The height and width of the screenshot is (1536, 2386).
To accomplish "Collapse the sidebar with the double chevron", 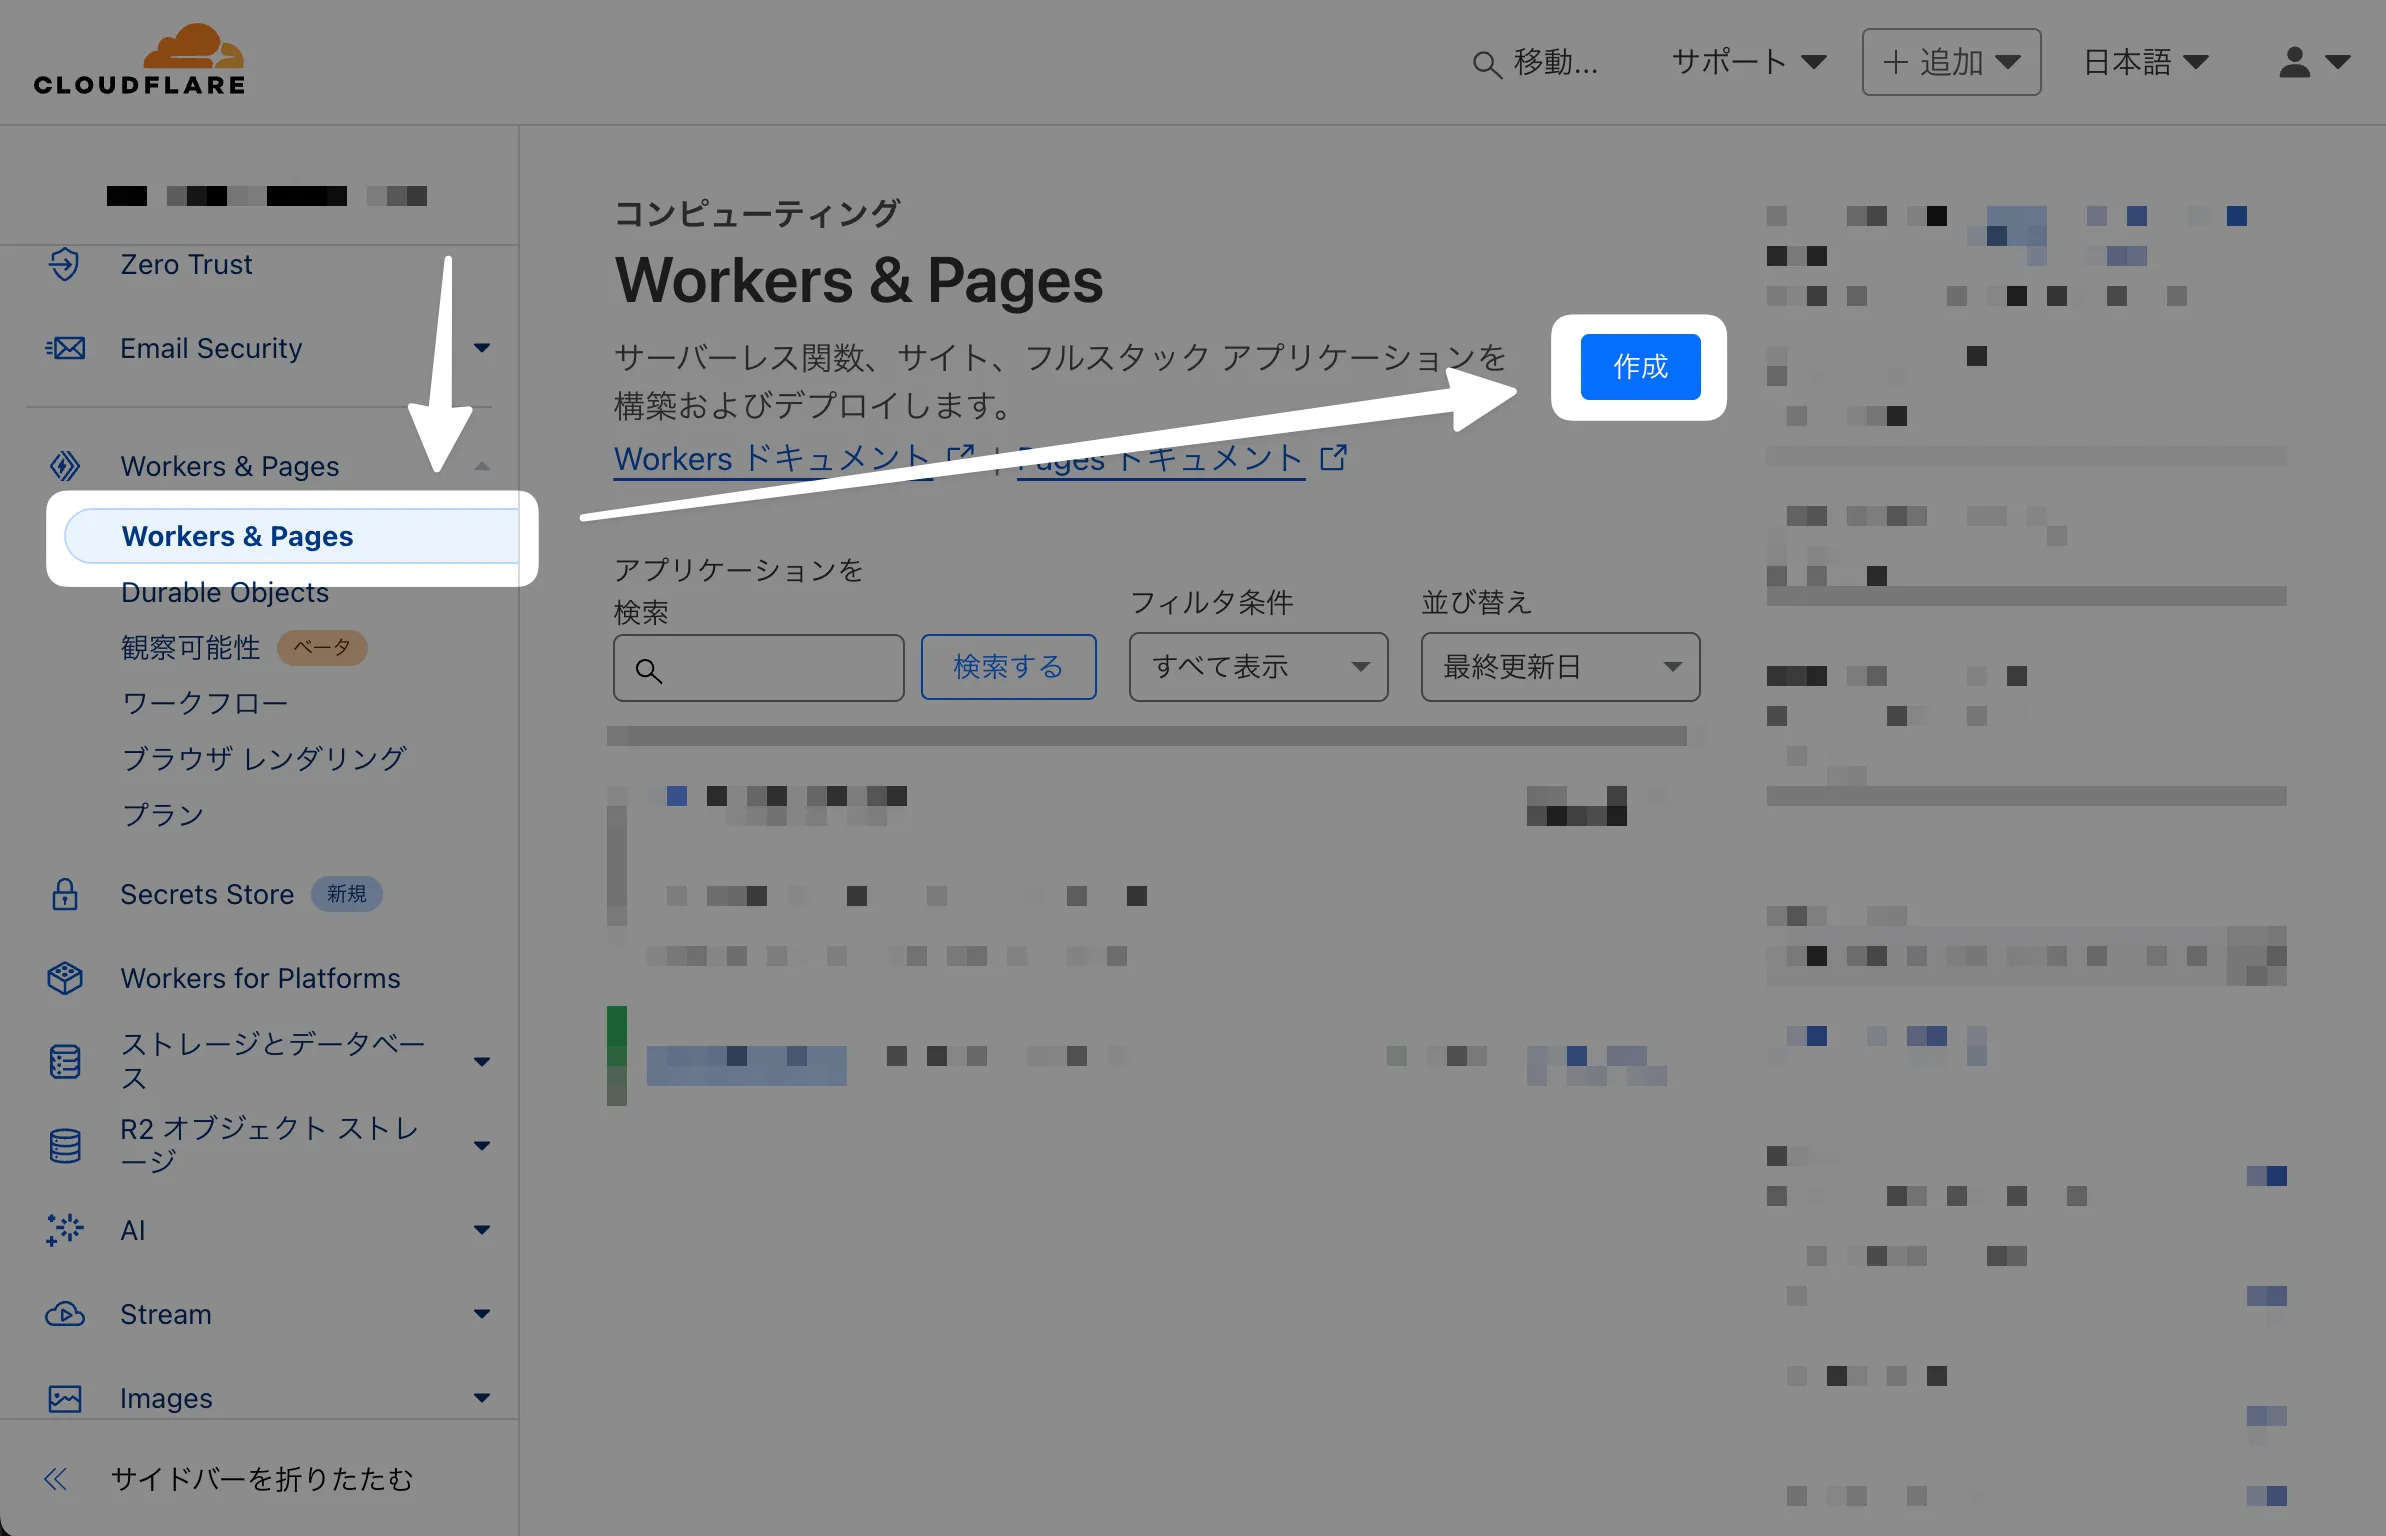I will (56, 1479).
